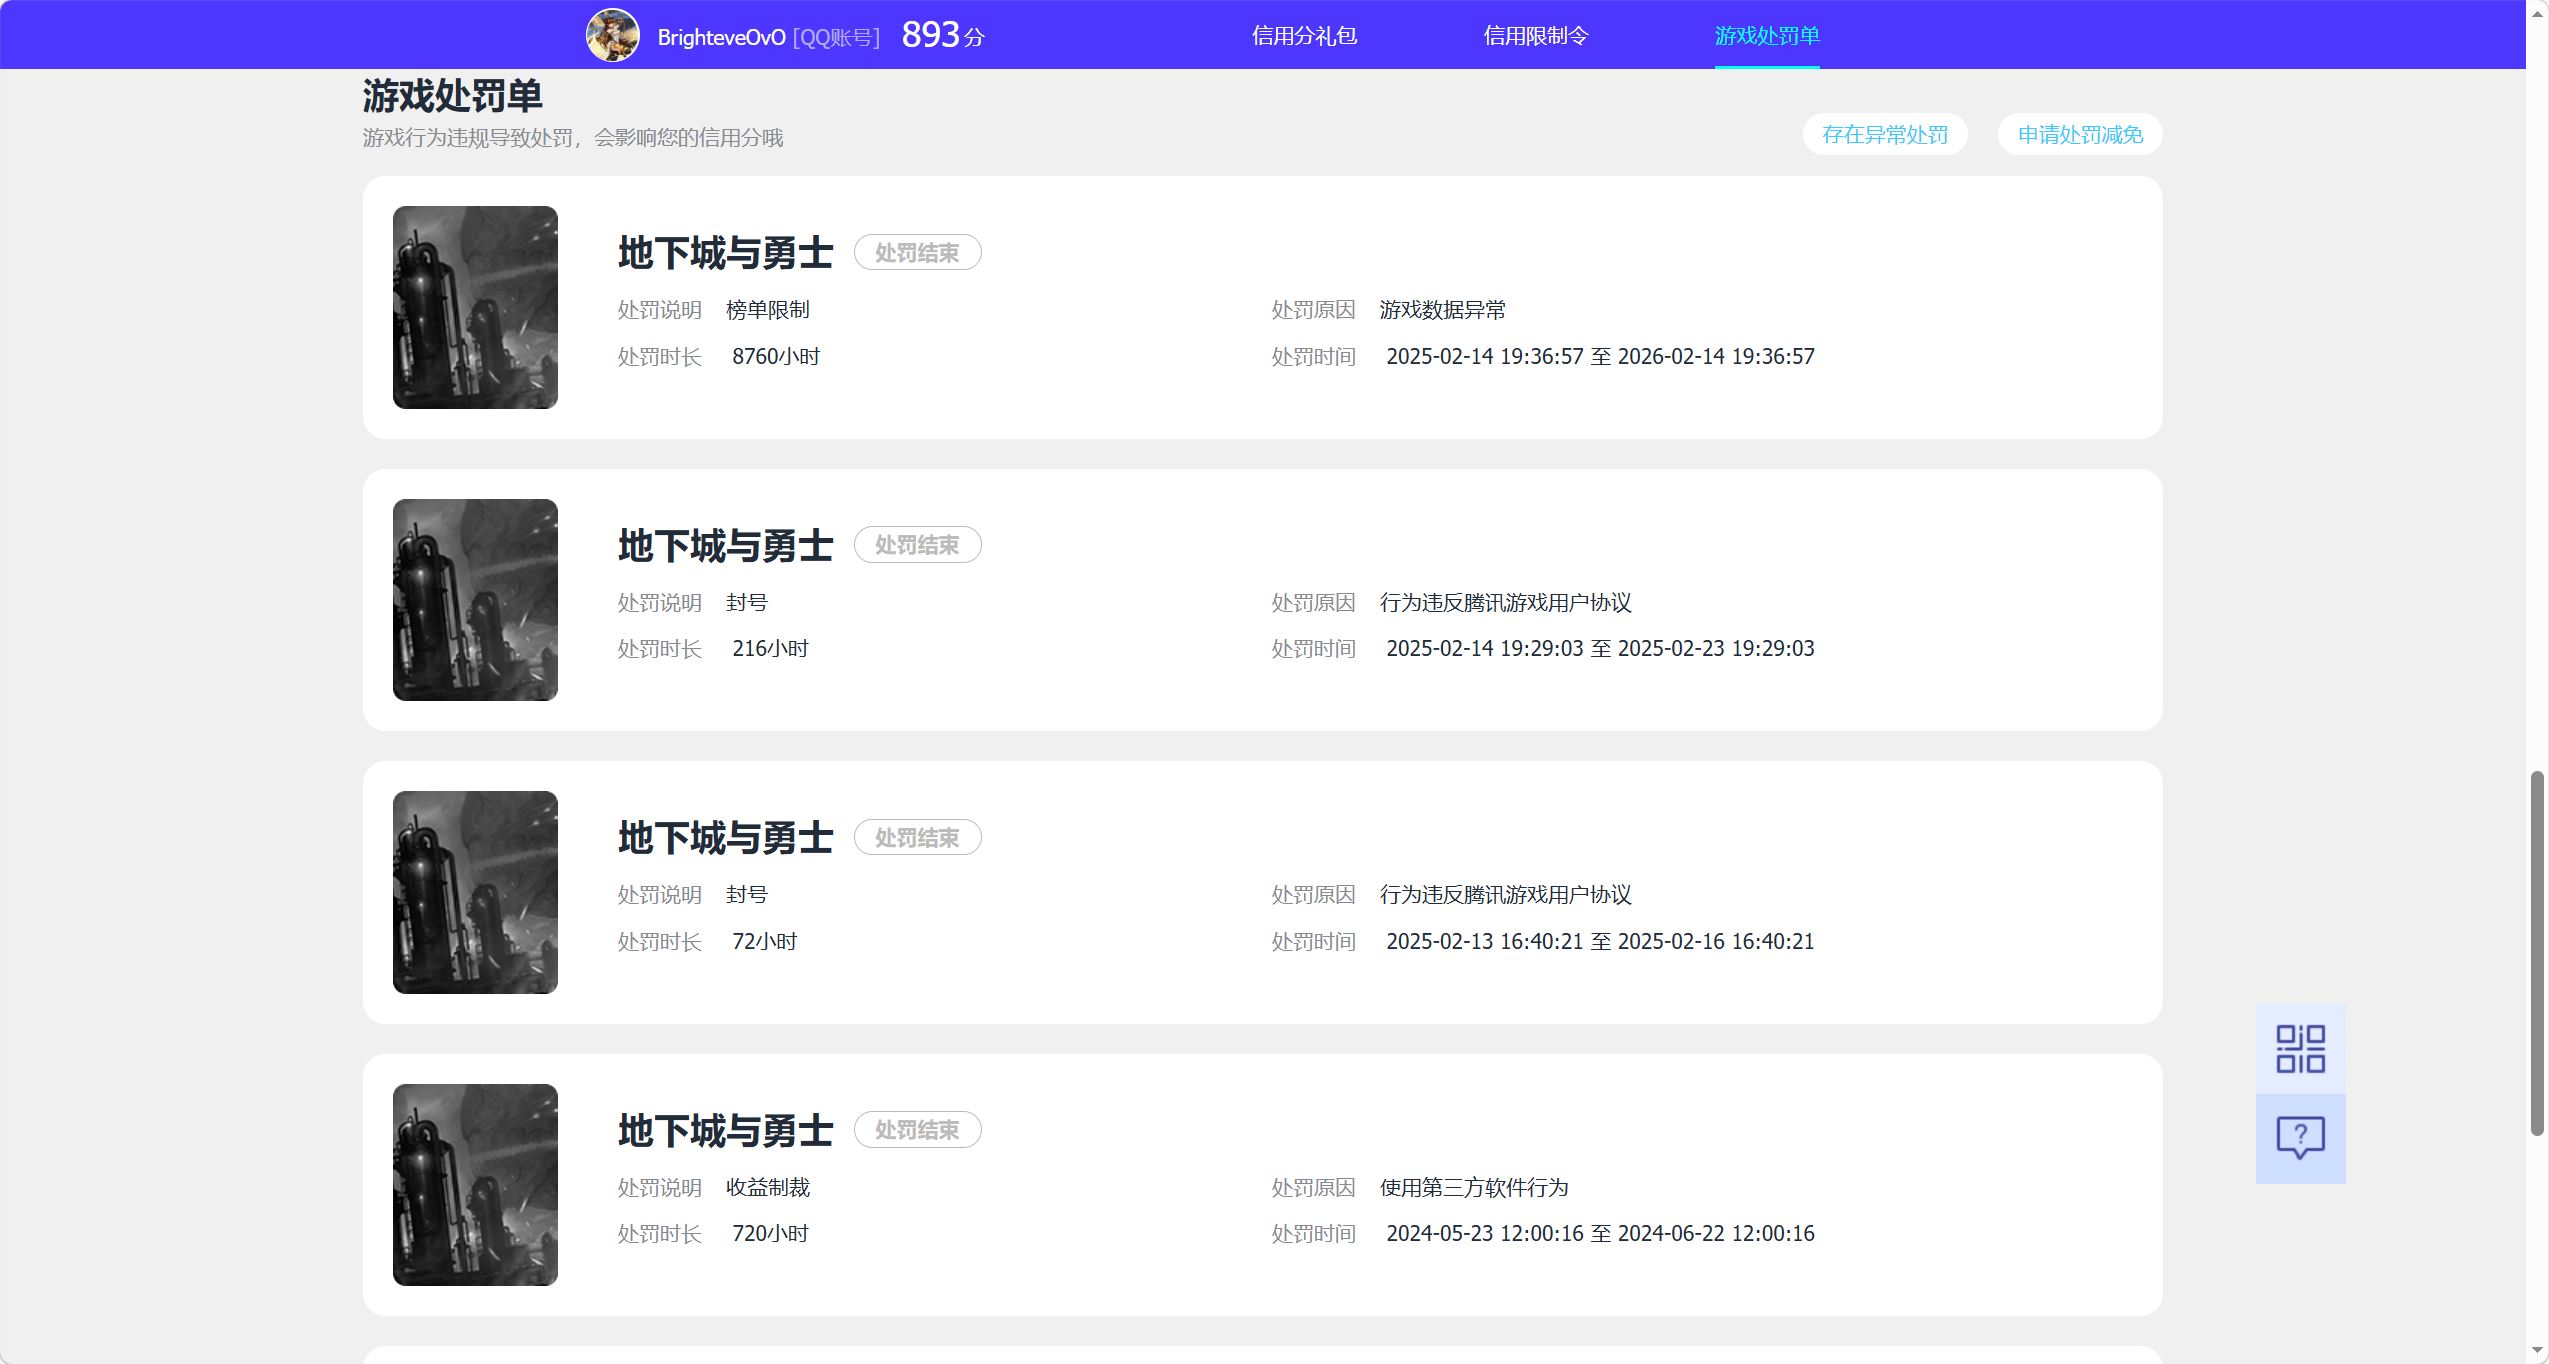The height and width of the screenshot is (1364, 2549).
Task: Click 处罚结束 badge on 收益制裁 record
Action: [x=917, y=1130]
